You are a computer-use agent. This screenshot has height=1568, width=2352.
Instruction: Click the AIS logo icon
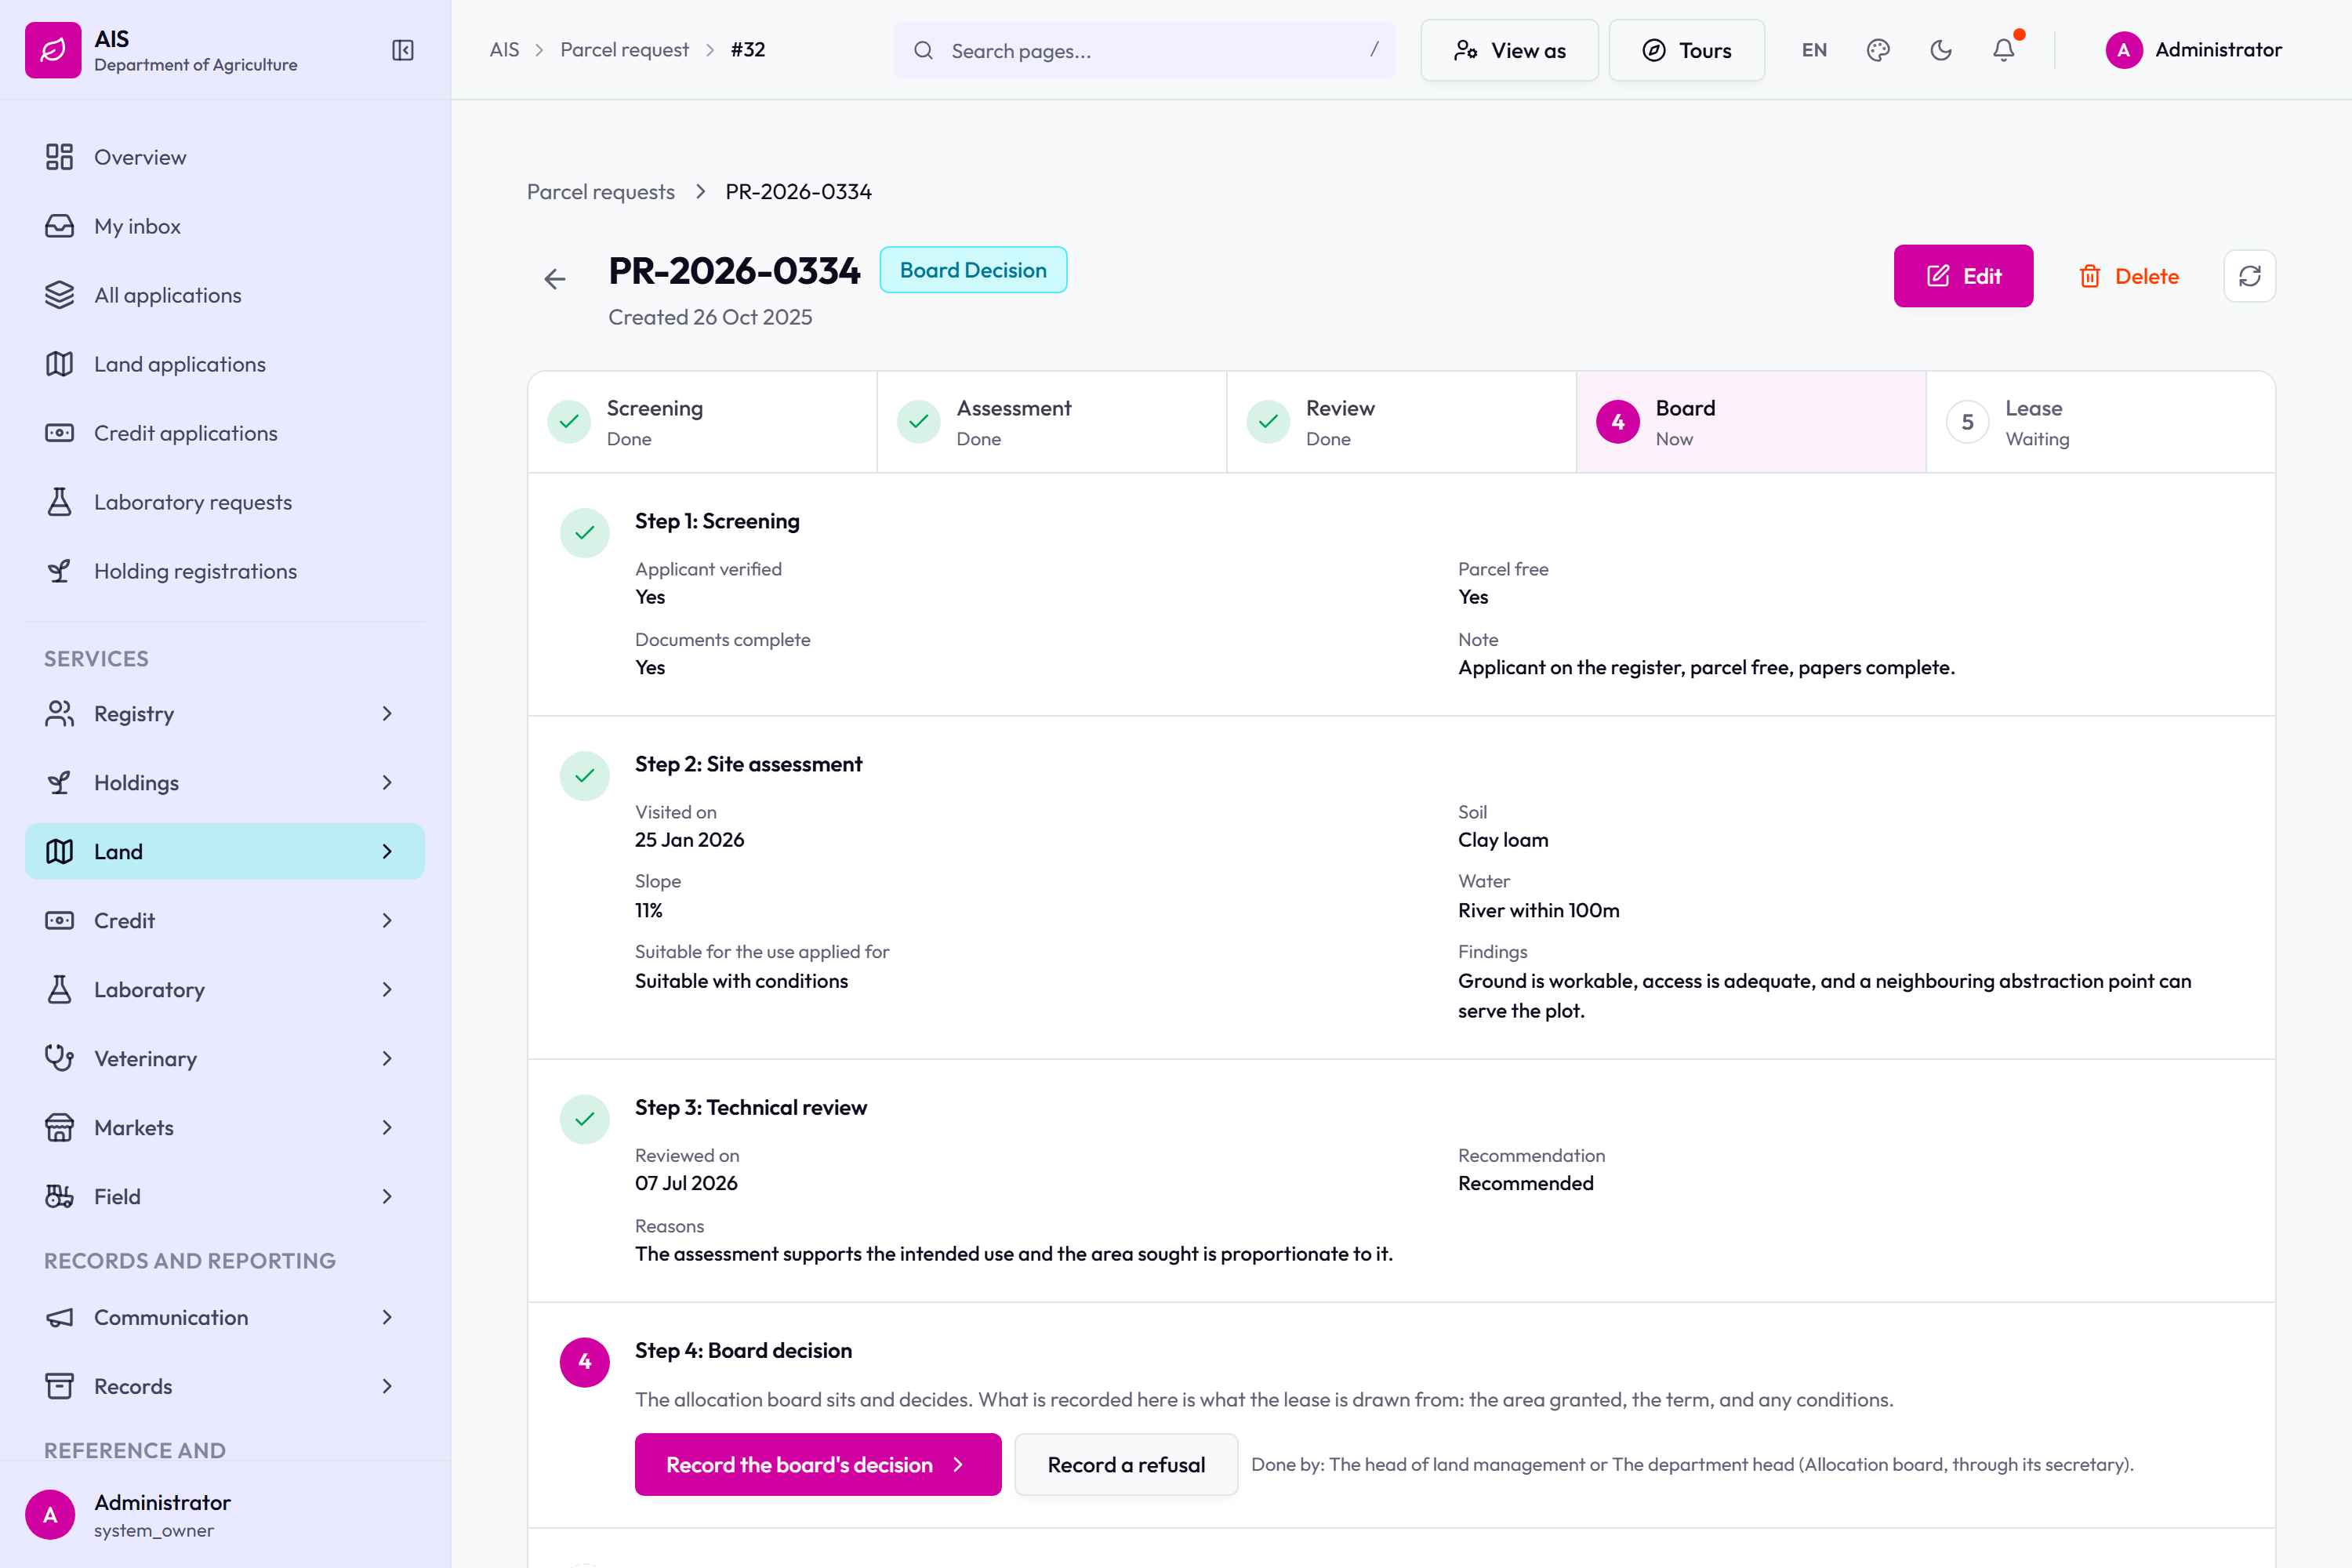coord(53,50)
